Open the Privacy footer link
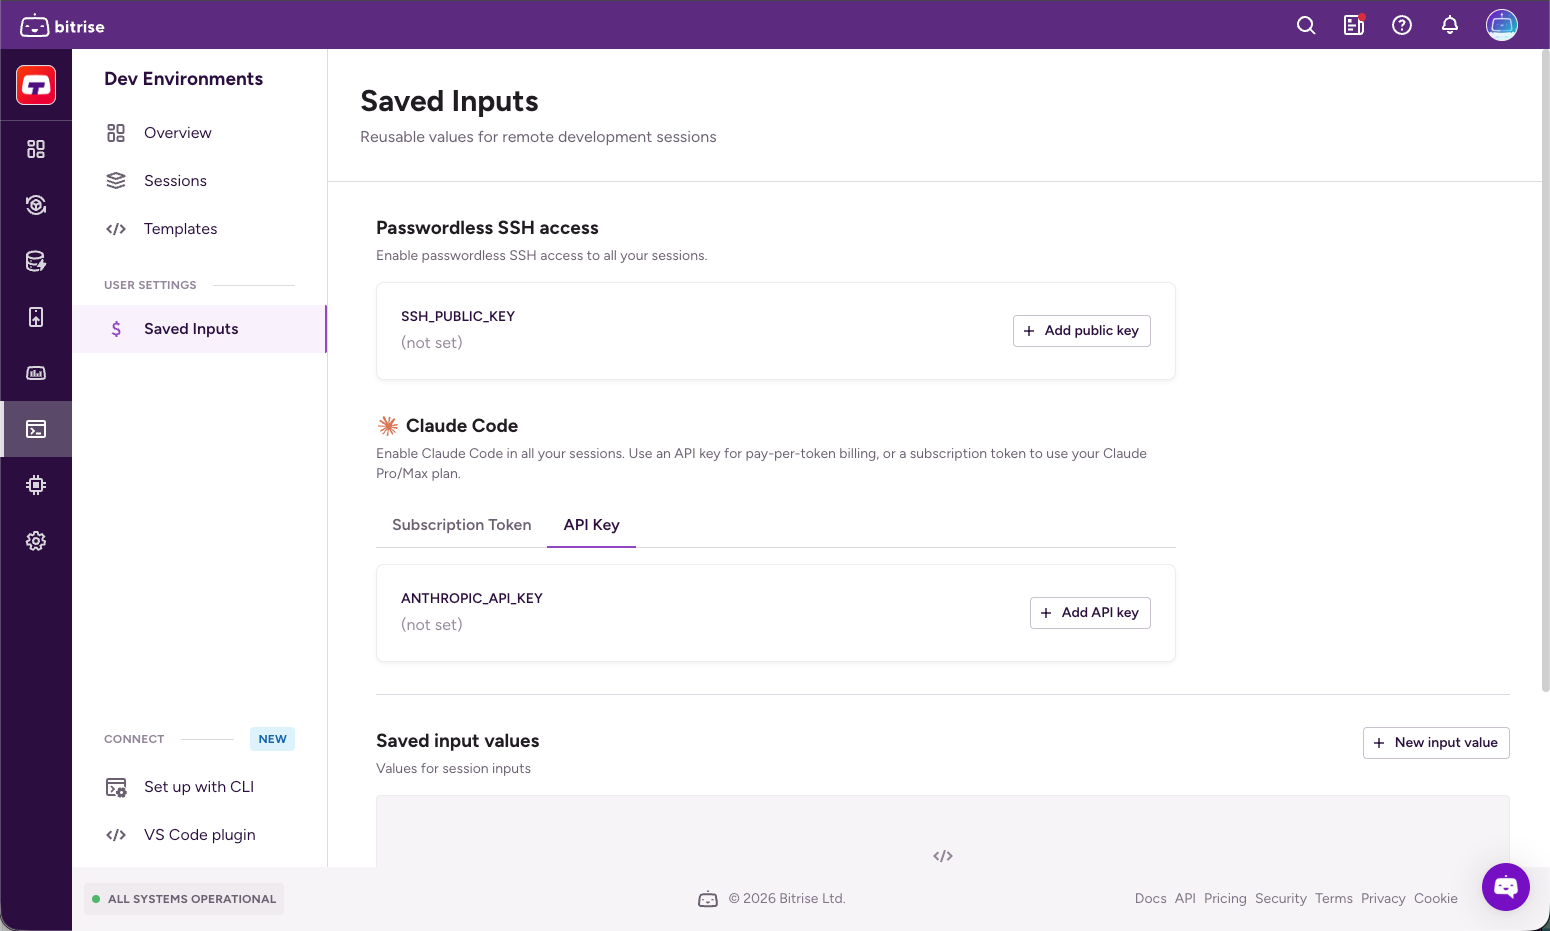Viewport: 1550px width, 931px height. [1383, 899]
